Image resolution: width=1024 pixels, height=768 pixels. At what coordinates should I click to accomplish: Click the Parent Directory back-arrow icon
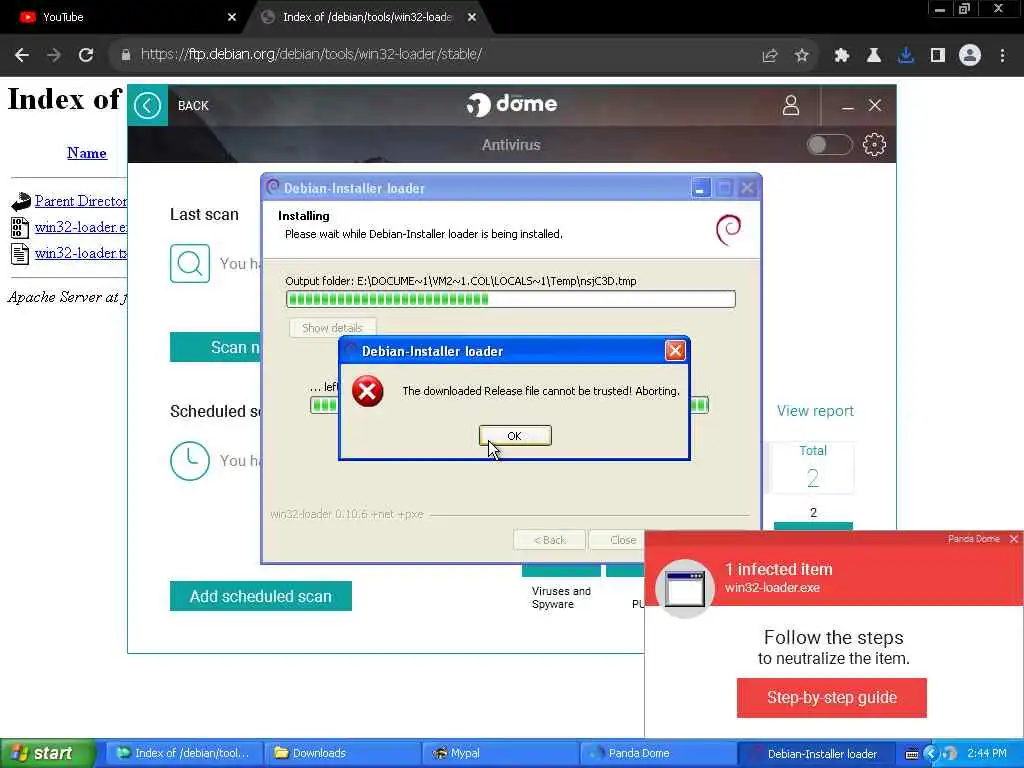click(21, 201)
